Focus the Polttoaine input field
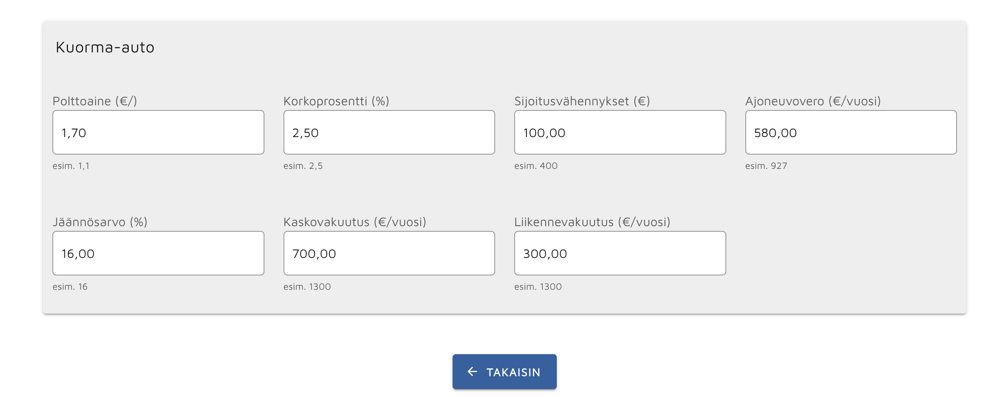This screenshot has width=1002, height=397. point(158,132)
